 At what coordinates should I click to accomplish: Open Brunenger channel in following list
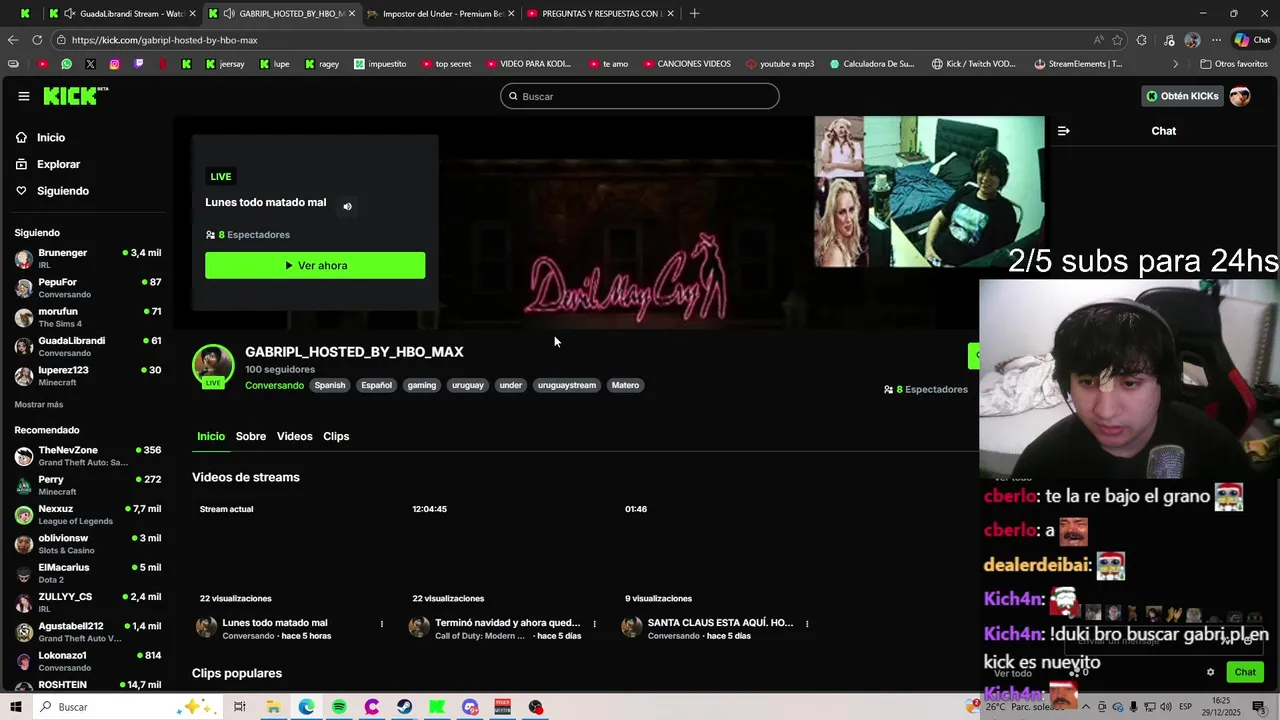[x=88, y=258]
